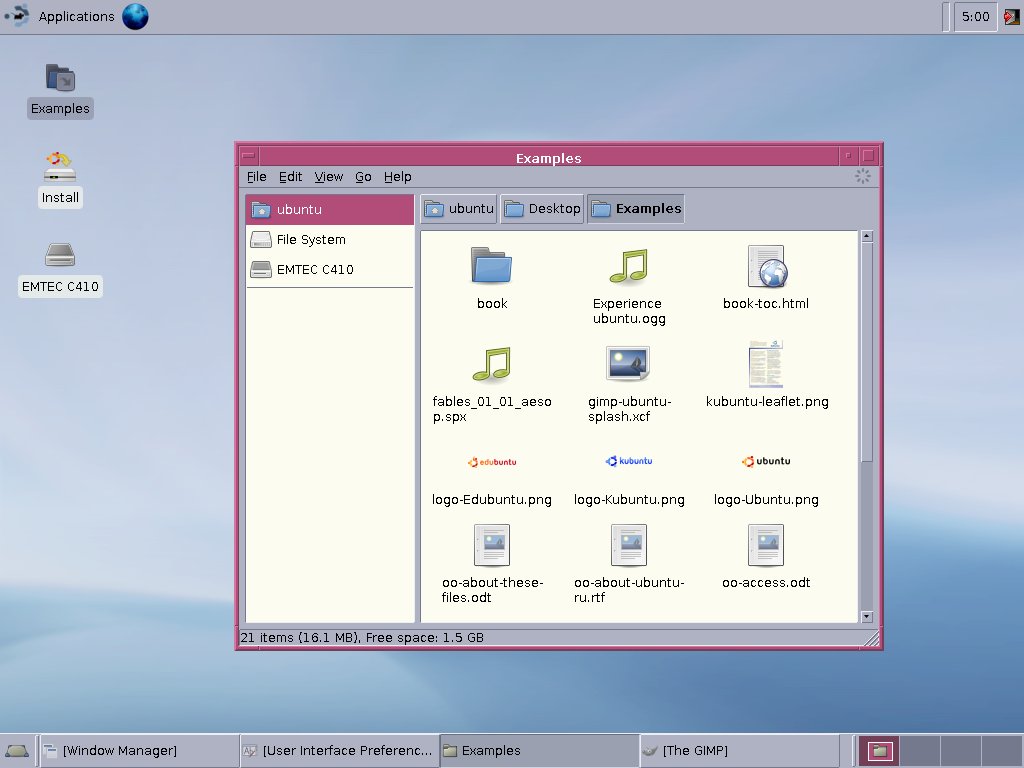Open the Applications menu
The width and height of the screenshot is (1024, 768).
(76, 16)
